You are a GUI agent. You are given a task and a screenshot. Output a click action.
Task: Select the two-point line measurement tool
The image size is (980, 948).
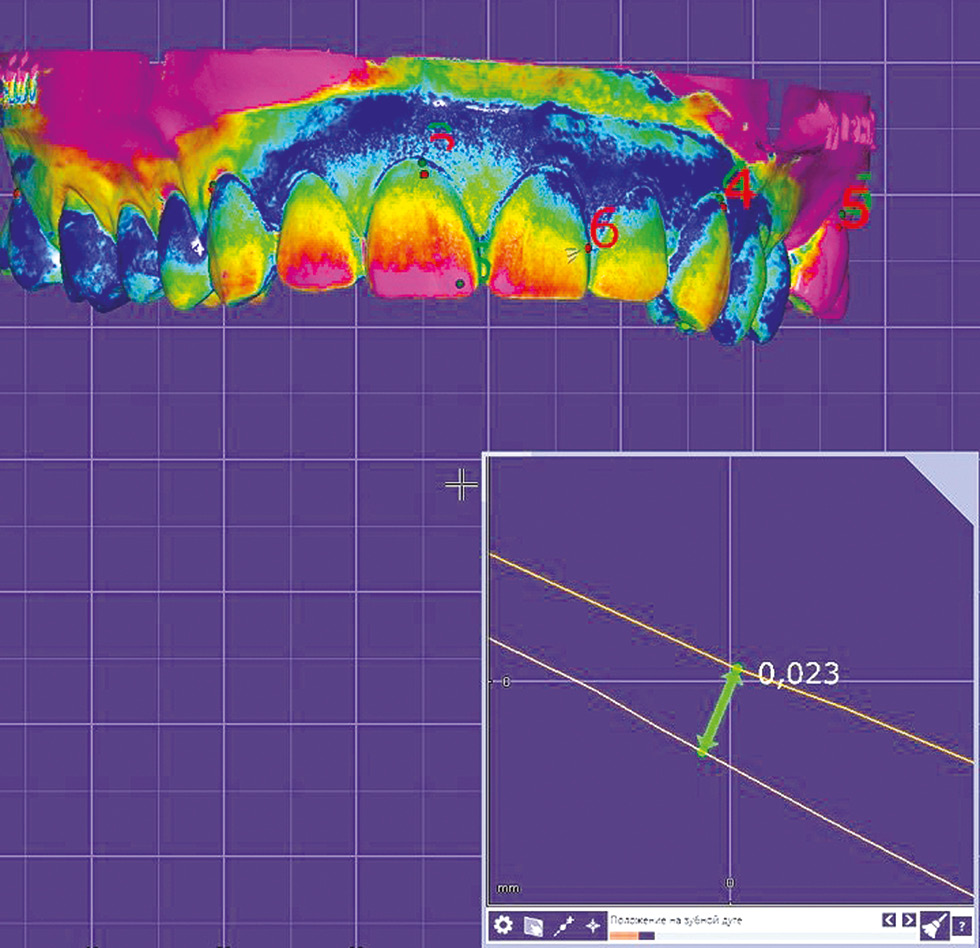[563, 925]
